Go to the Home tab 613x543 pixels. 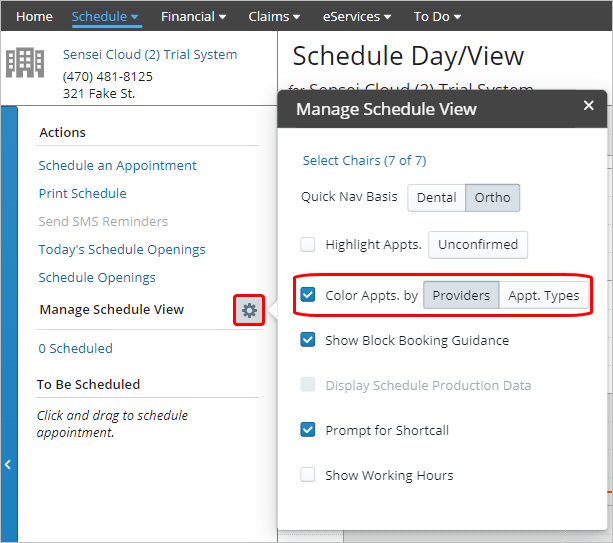35,17
